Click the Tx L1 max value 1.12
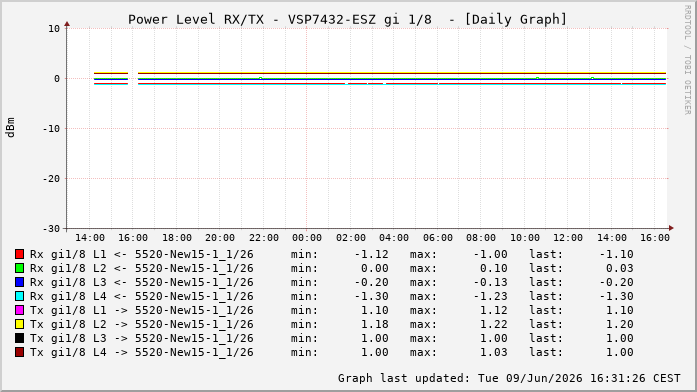697x392 pixels. click(493, 311)
